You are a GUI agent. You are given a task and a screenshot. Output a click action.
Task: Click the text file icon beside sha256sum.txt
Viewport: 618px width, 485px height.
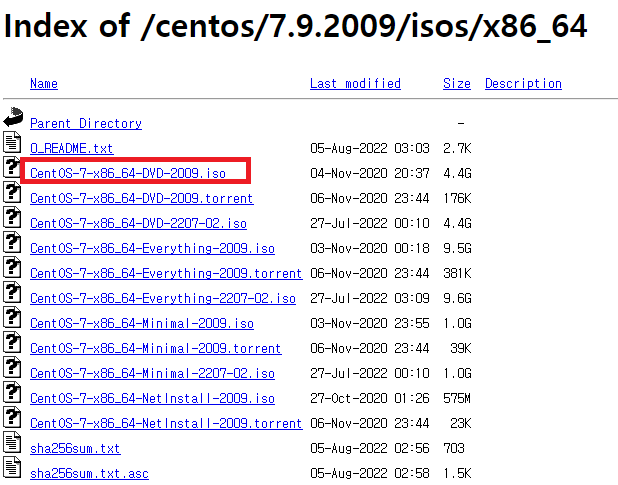(x=12, y=442)
